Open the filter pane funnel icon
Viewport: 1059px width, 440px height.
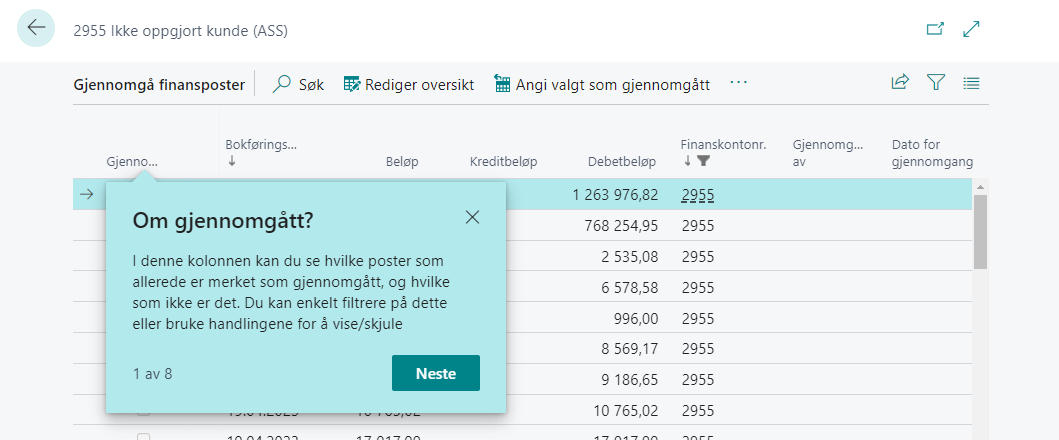click(x=936, y=84)
